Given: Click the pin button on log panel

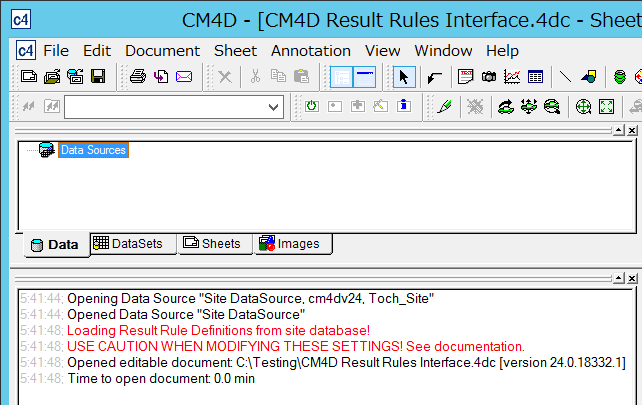Looking at the screenshot, I should click(x=618, y=276).
